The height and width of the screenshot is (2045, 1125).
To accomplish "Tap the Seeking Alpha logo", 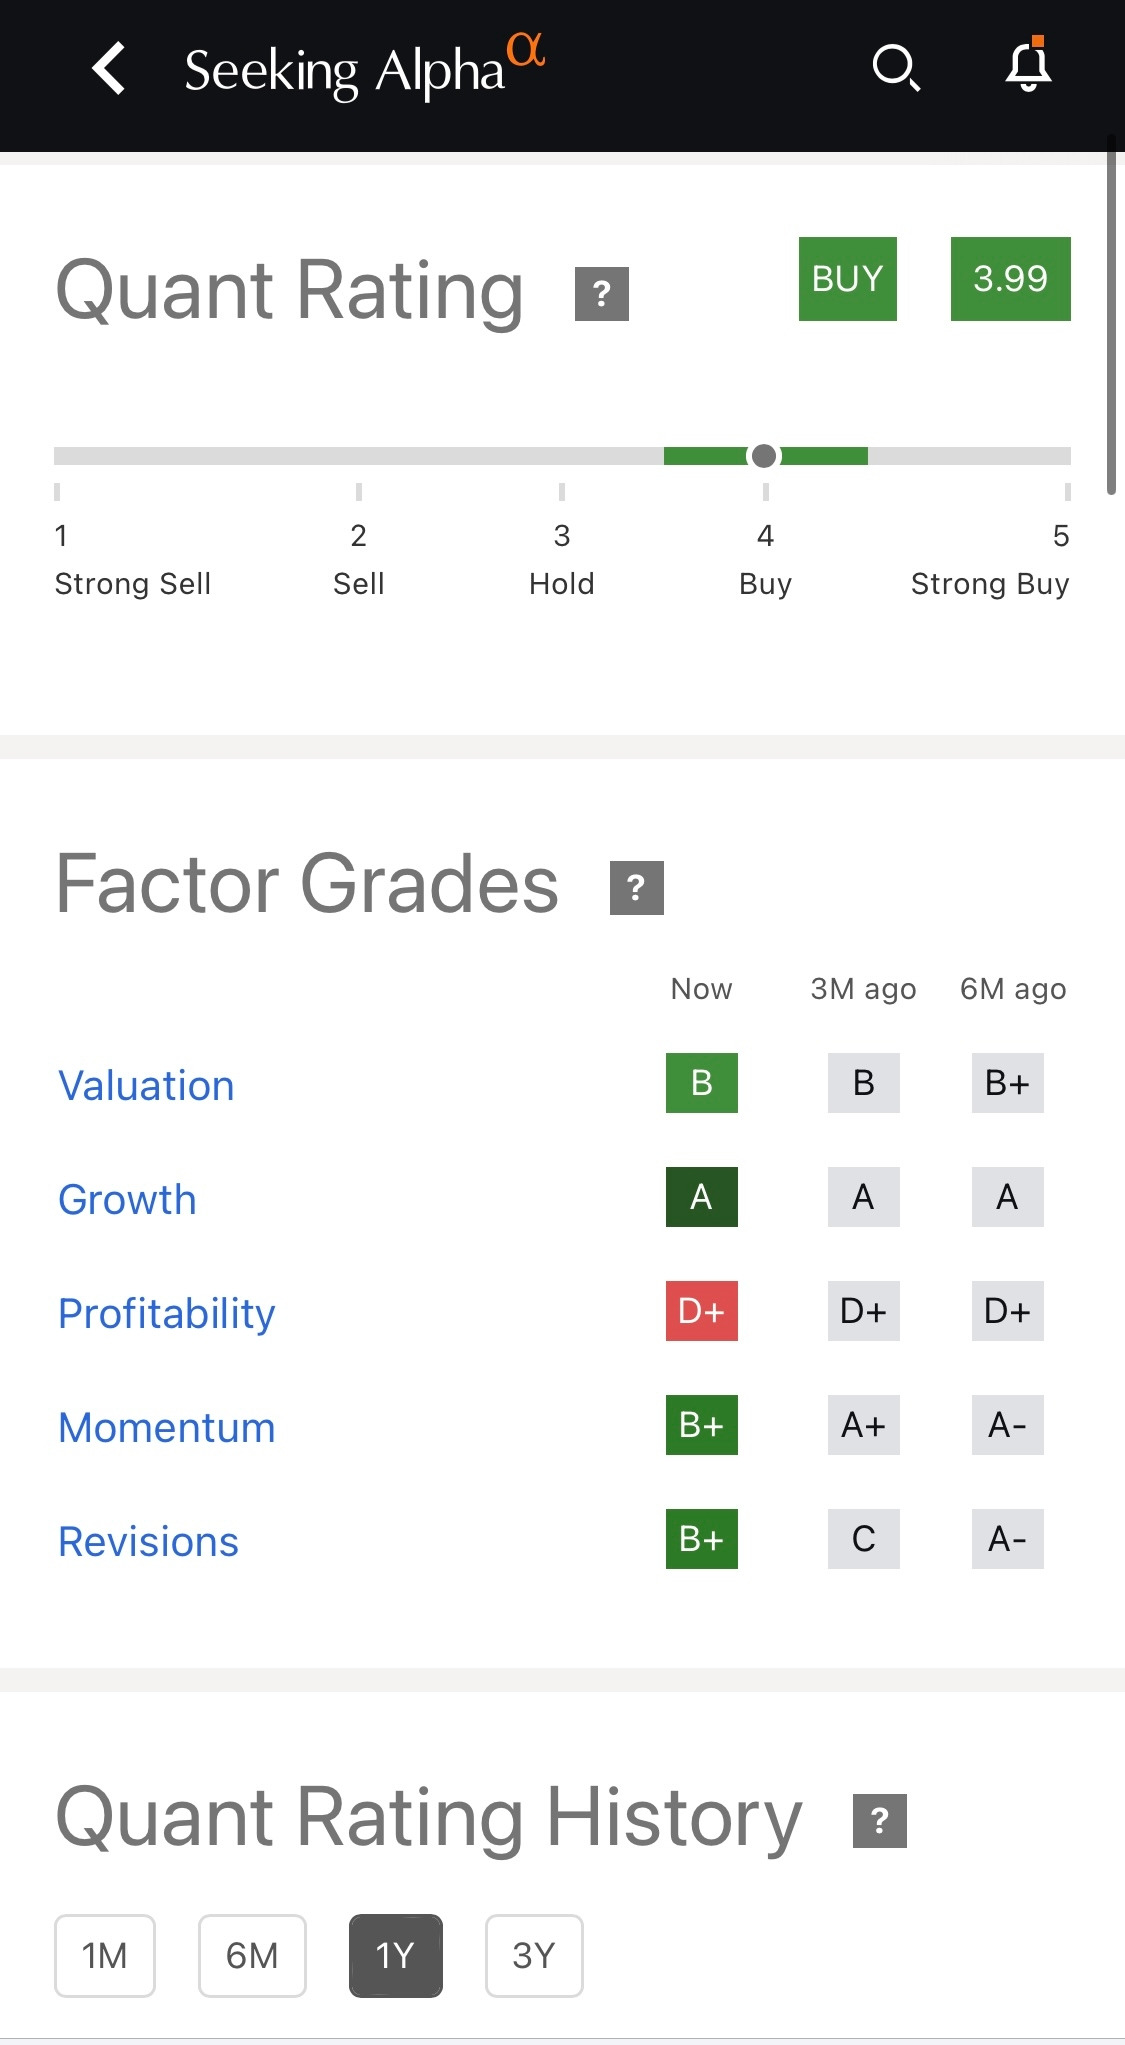I will click(x=364, y=68).
